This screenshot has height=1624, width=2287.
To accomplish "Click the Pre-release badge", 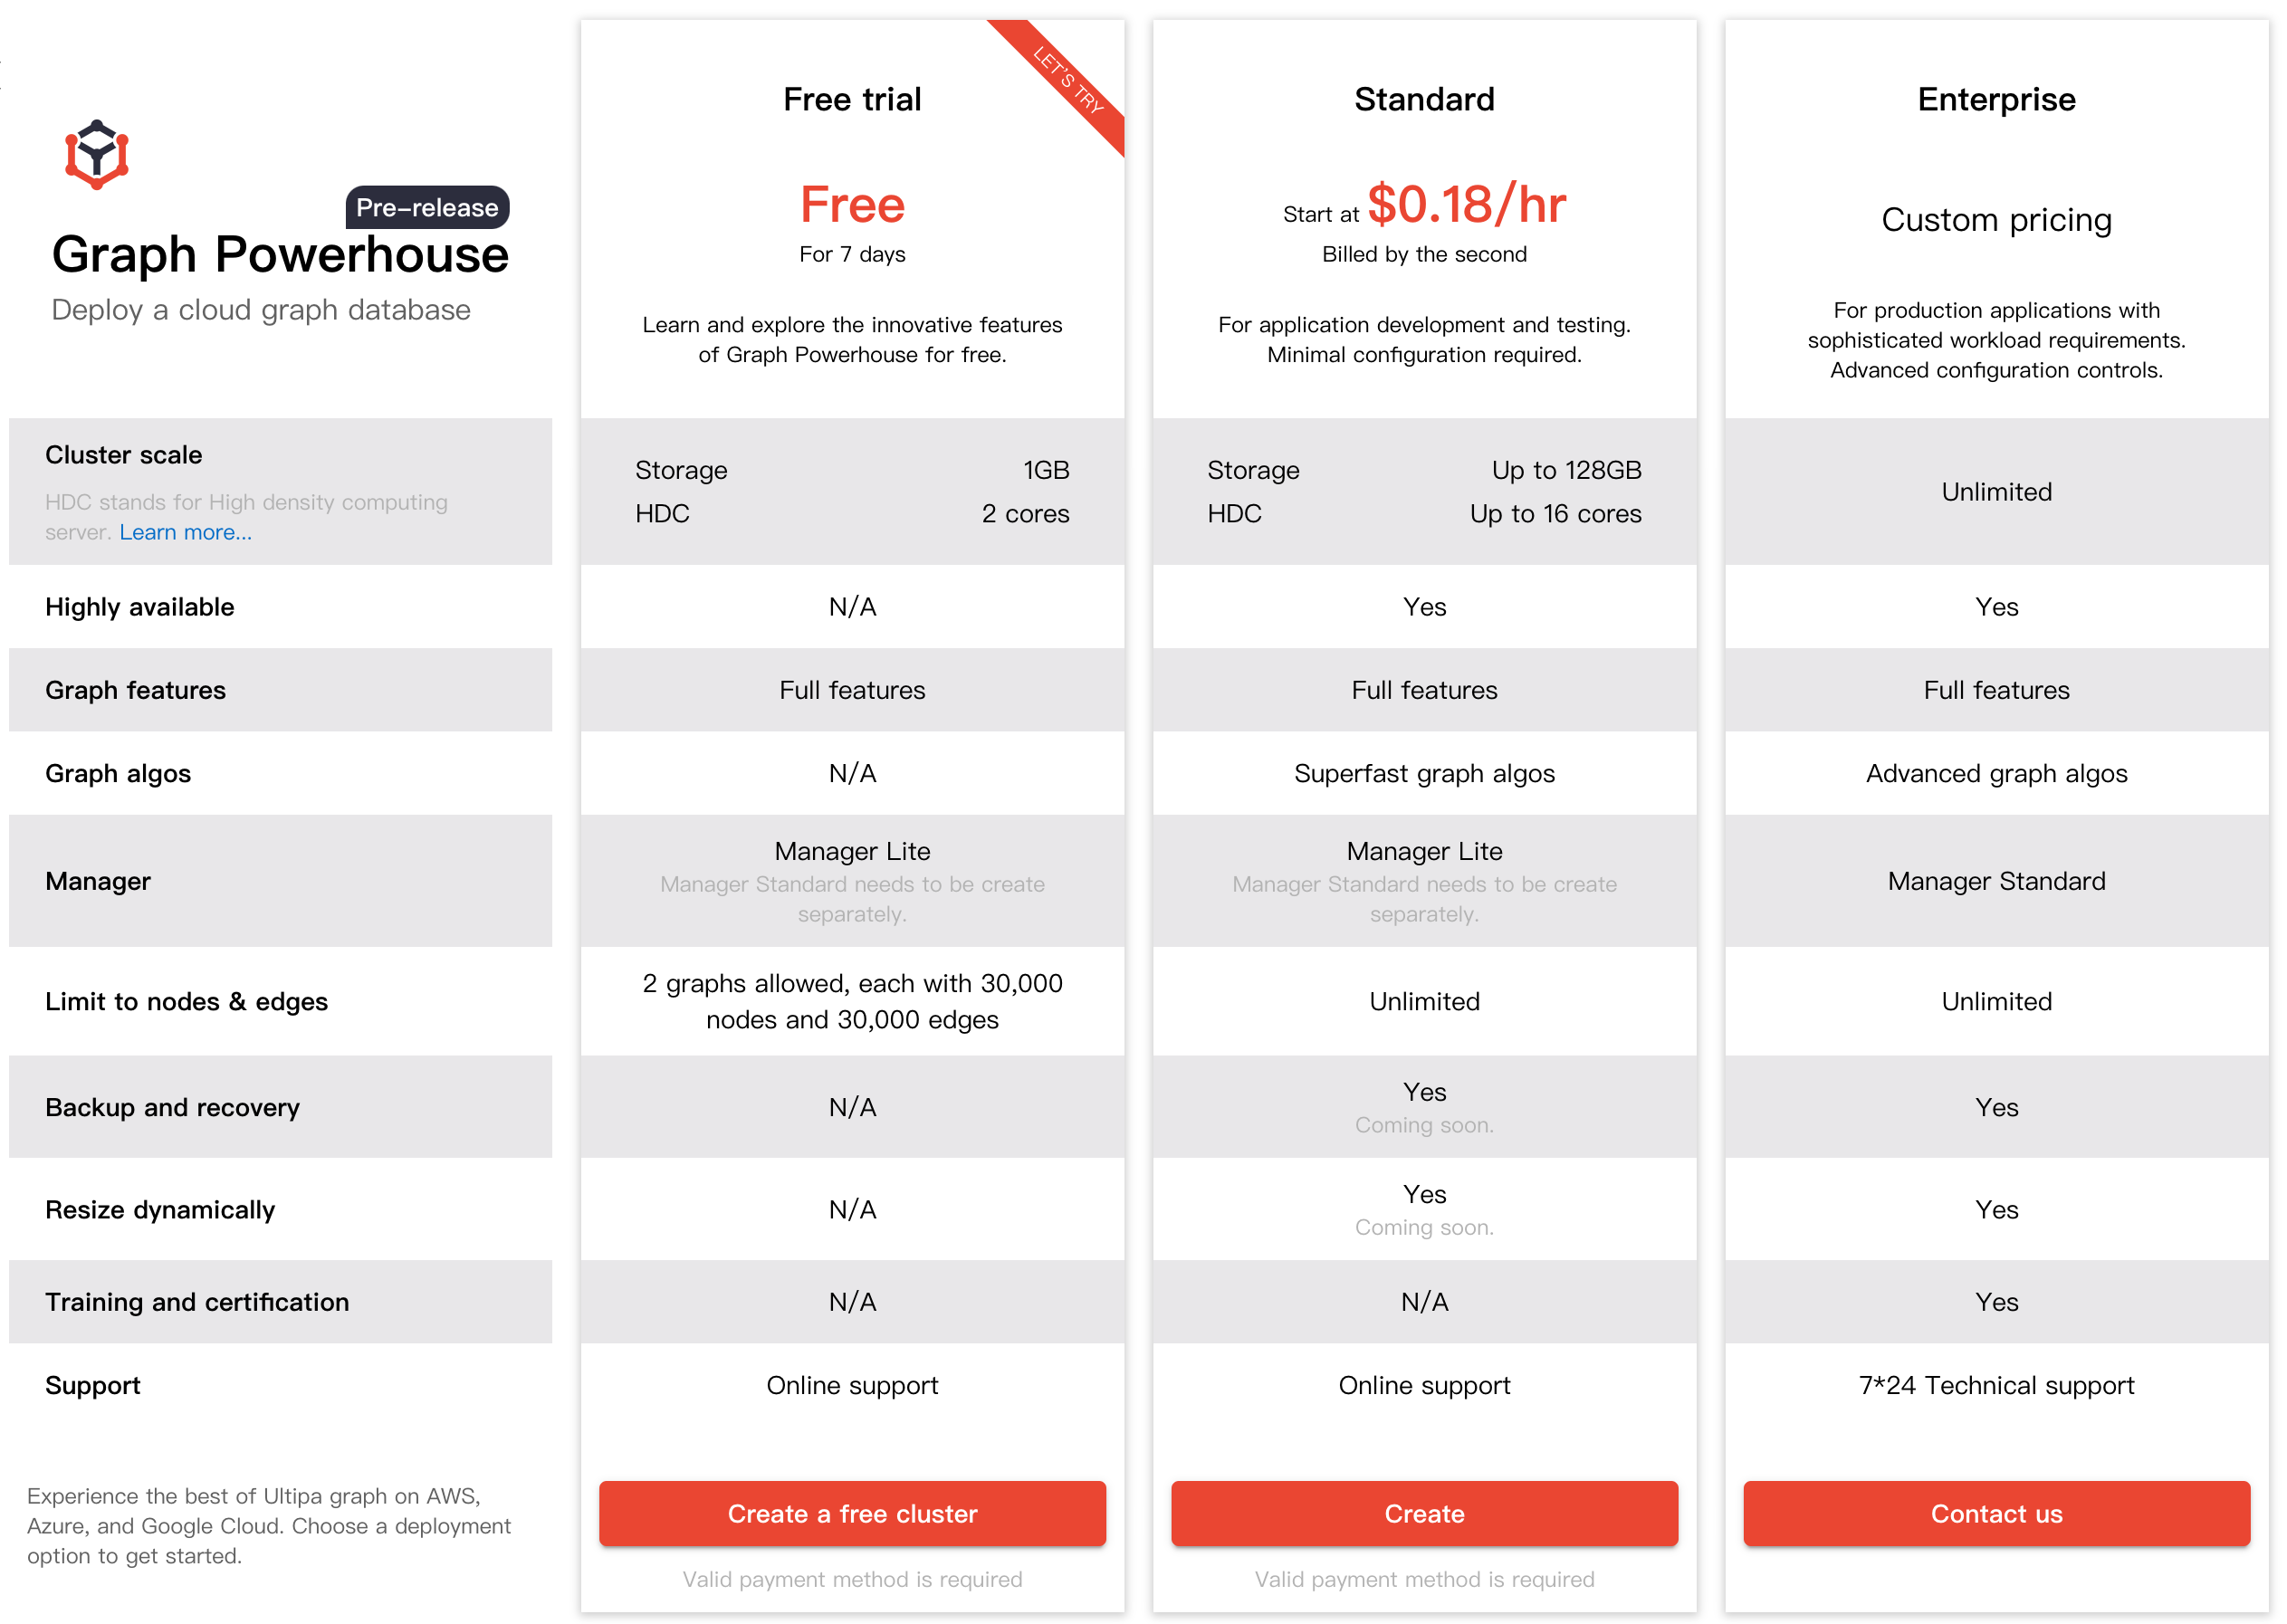I will (427, 208).
